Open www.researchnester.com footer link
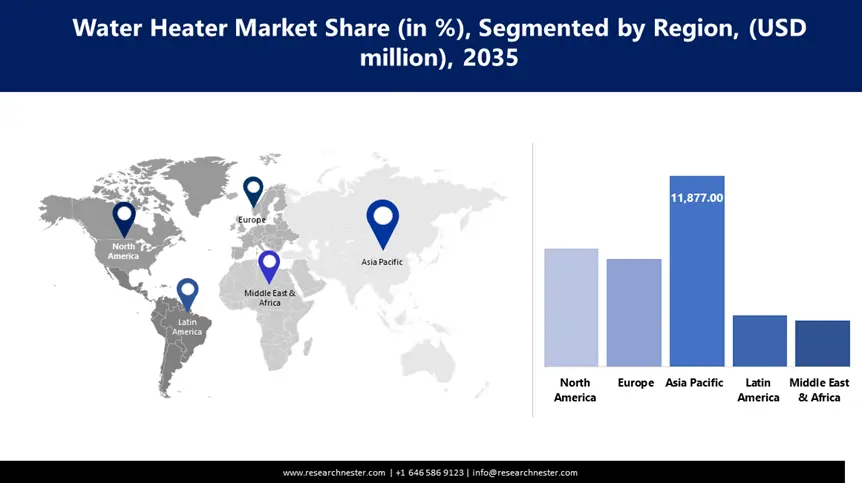The height and width of the screenshot is (483, 862). 334,473
